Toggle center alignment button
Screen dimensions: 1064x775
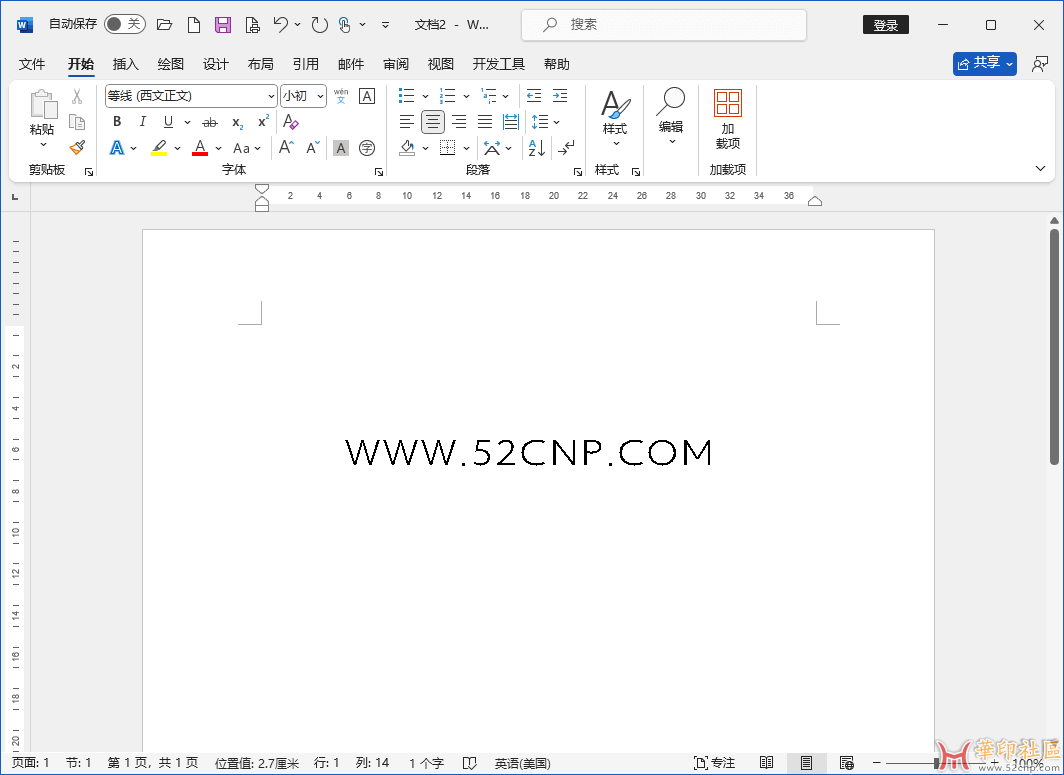pyautogui.click(x=432, y=122)
